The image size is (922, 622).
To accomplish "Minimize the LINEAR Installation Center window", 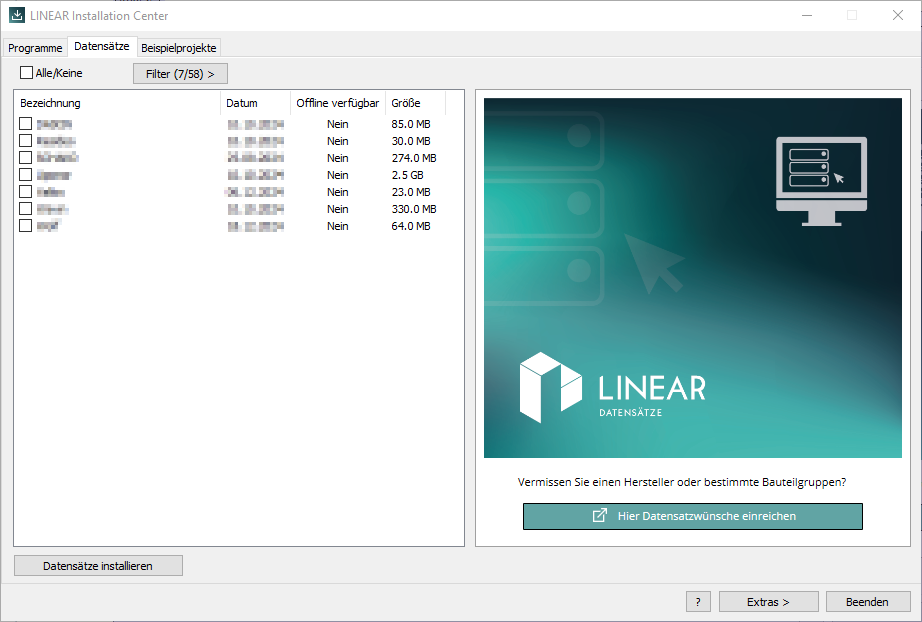I will (807, 15).
